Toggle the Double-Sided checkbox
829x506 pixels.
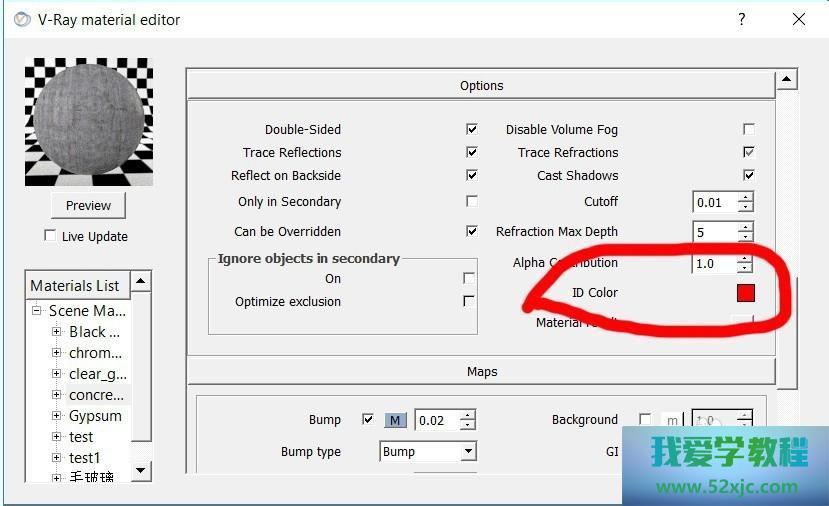[x=472, y=130]
